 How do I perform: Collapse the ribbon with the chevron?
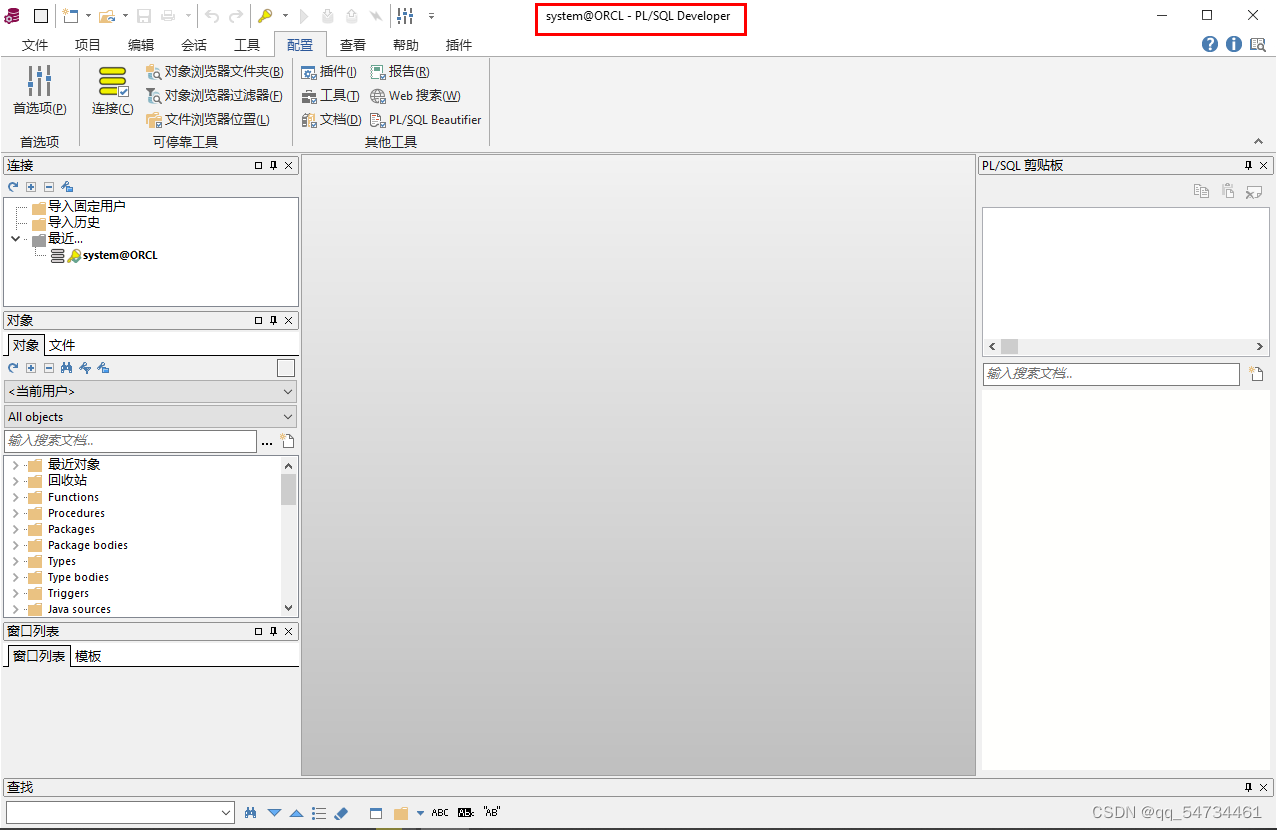tap(1258, 142)
